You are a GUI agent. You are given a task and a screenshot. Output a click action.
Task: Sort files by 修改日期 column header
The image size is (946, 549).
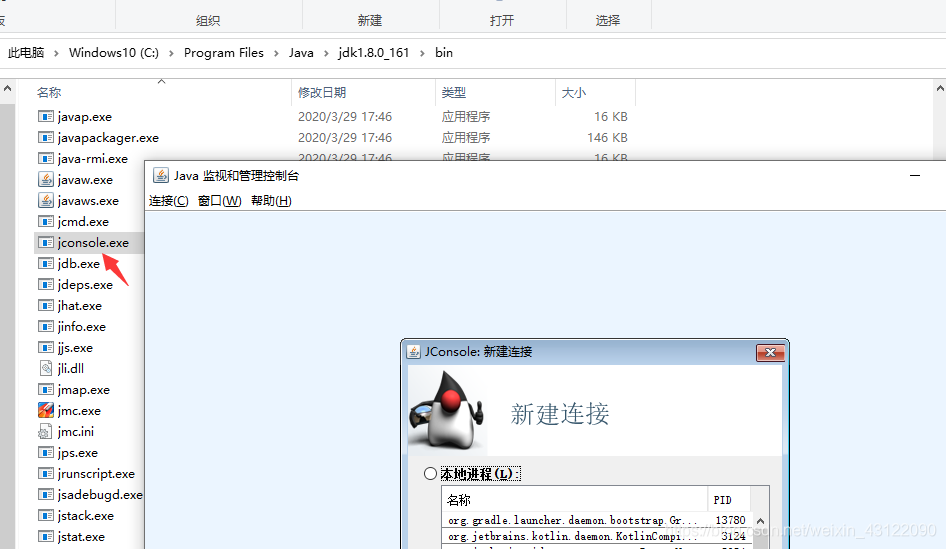(322, 93)
